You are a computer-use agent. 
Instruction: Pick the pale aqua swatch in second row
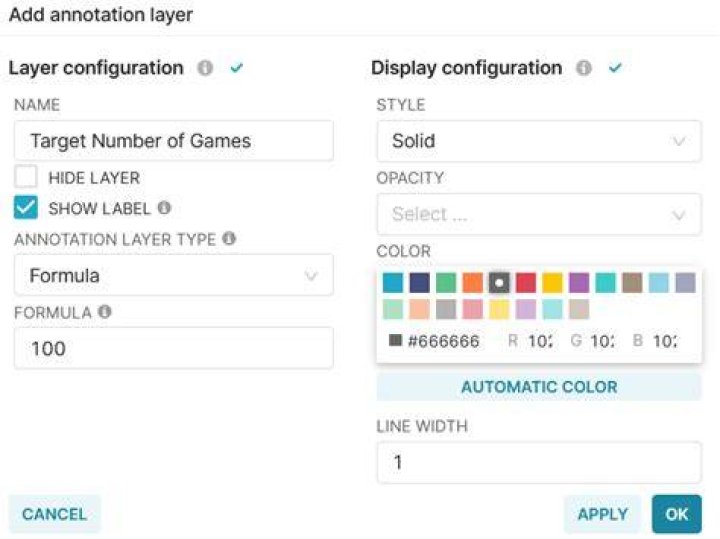tap(552, 309)
